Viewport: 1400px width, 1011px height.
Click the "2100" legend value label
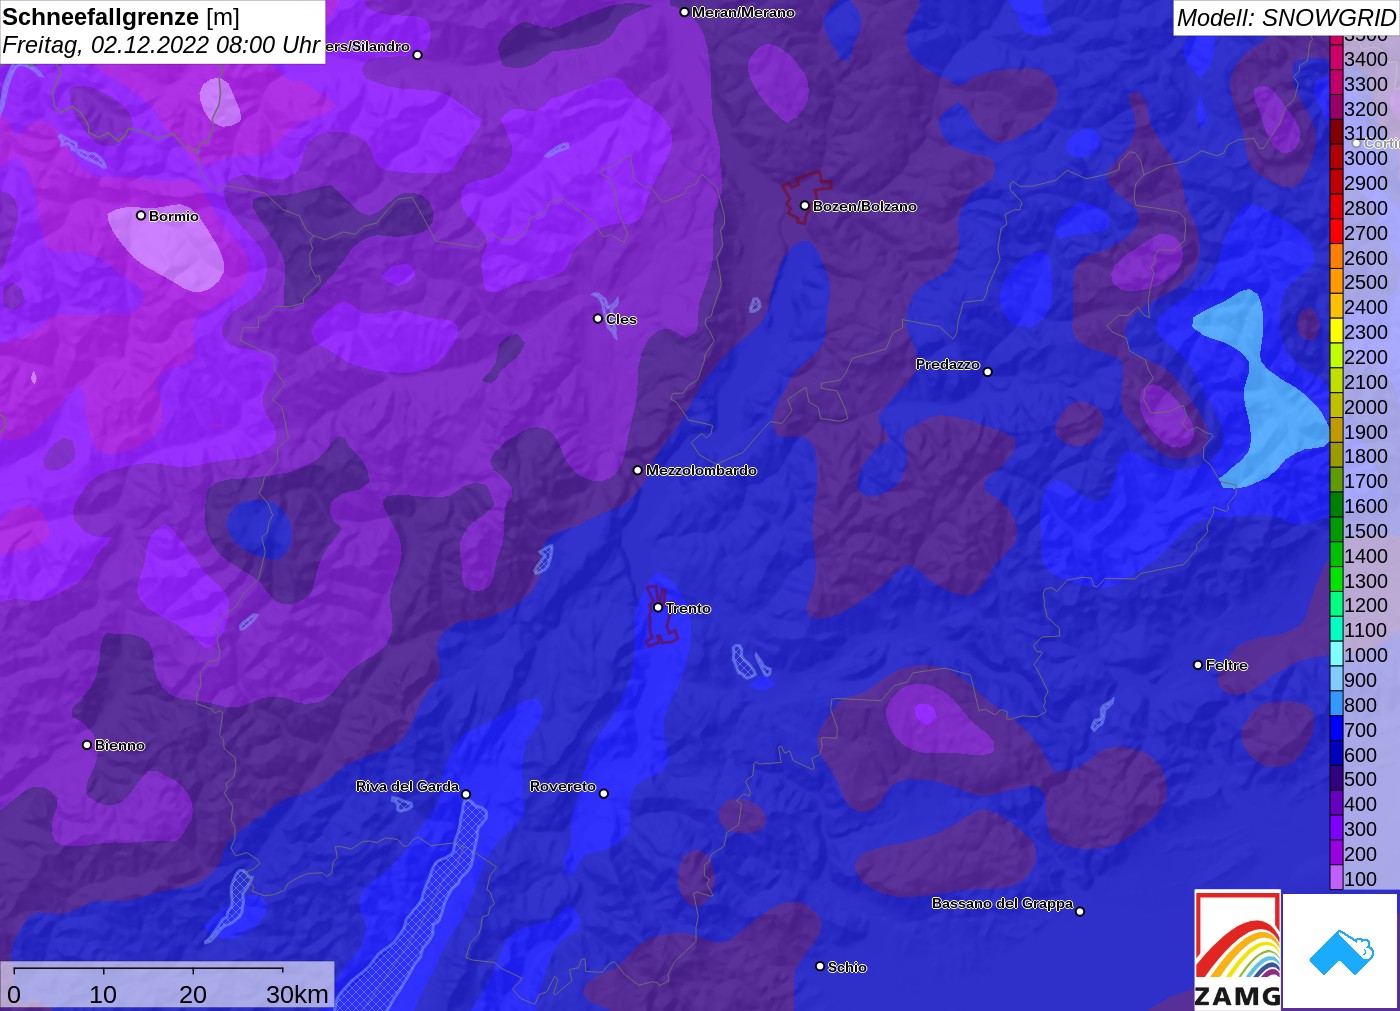(1366, 382)
